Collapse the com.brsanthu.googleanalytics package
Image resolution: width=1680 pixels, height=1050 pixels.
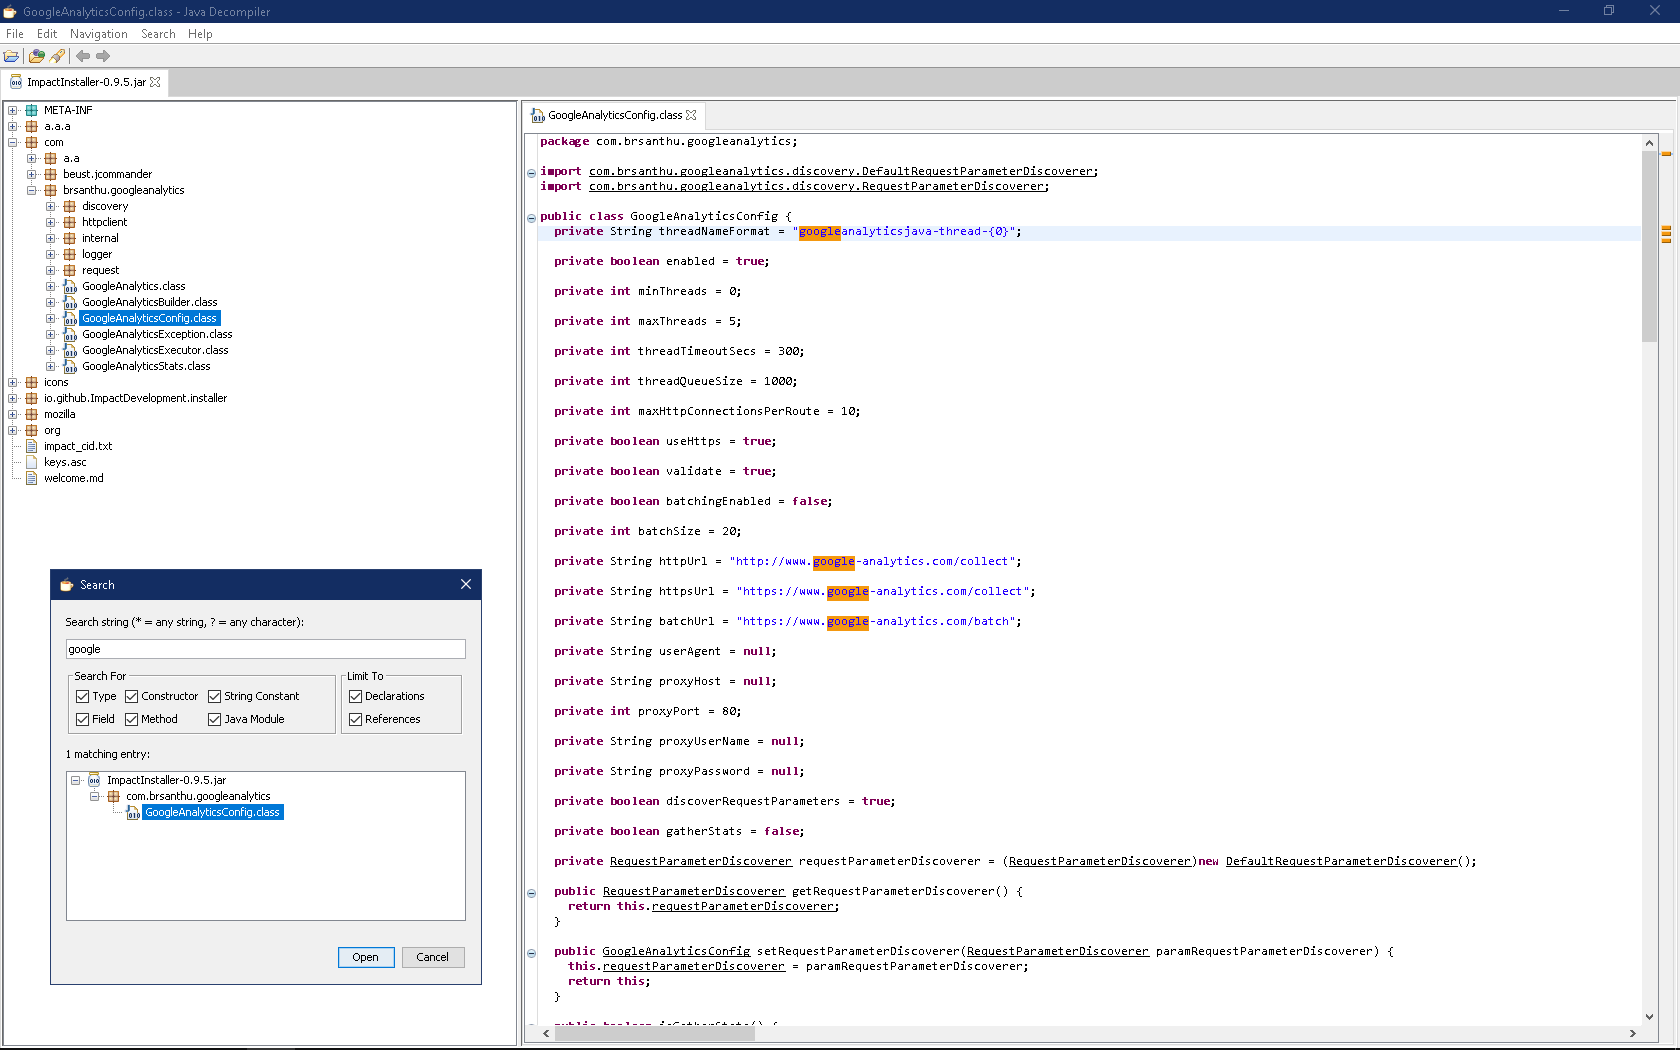31,190
